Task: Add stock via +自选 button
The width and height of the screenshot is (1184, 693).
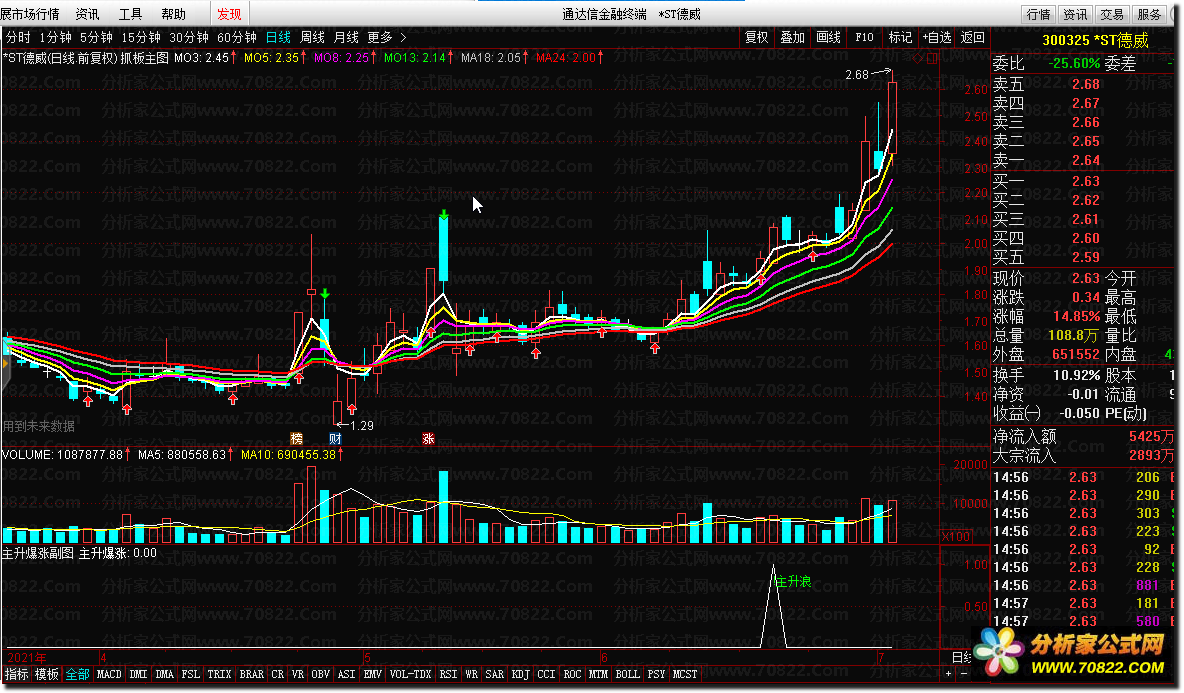Action: point(936,37)
